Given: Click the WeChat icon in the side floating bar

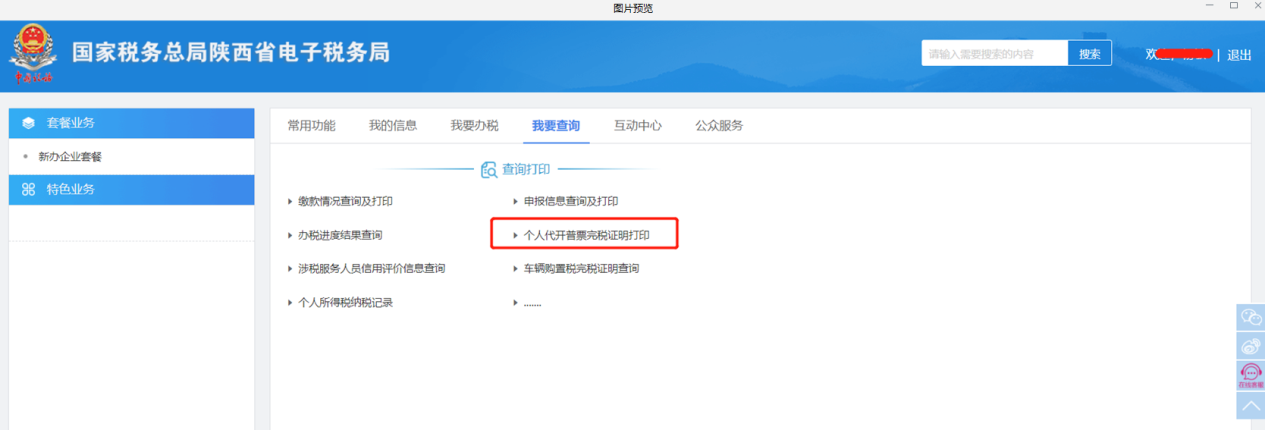Looking at the screenshot, I should pyautogui.click(x=1250, y=317).
